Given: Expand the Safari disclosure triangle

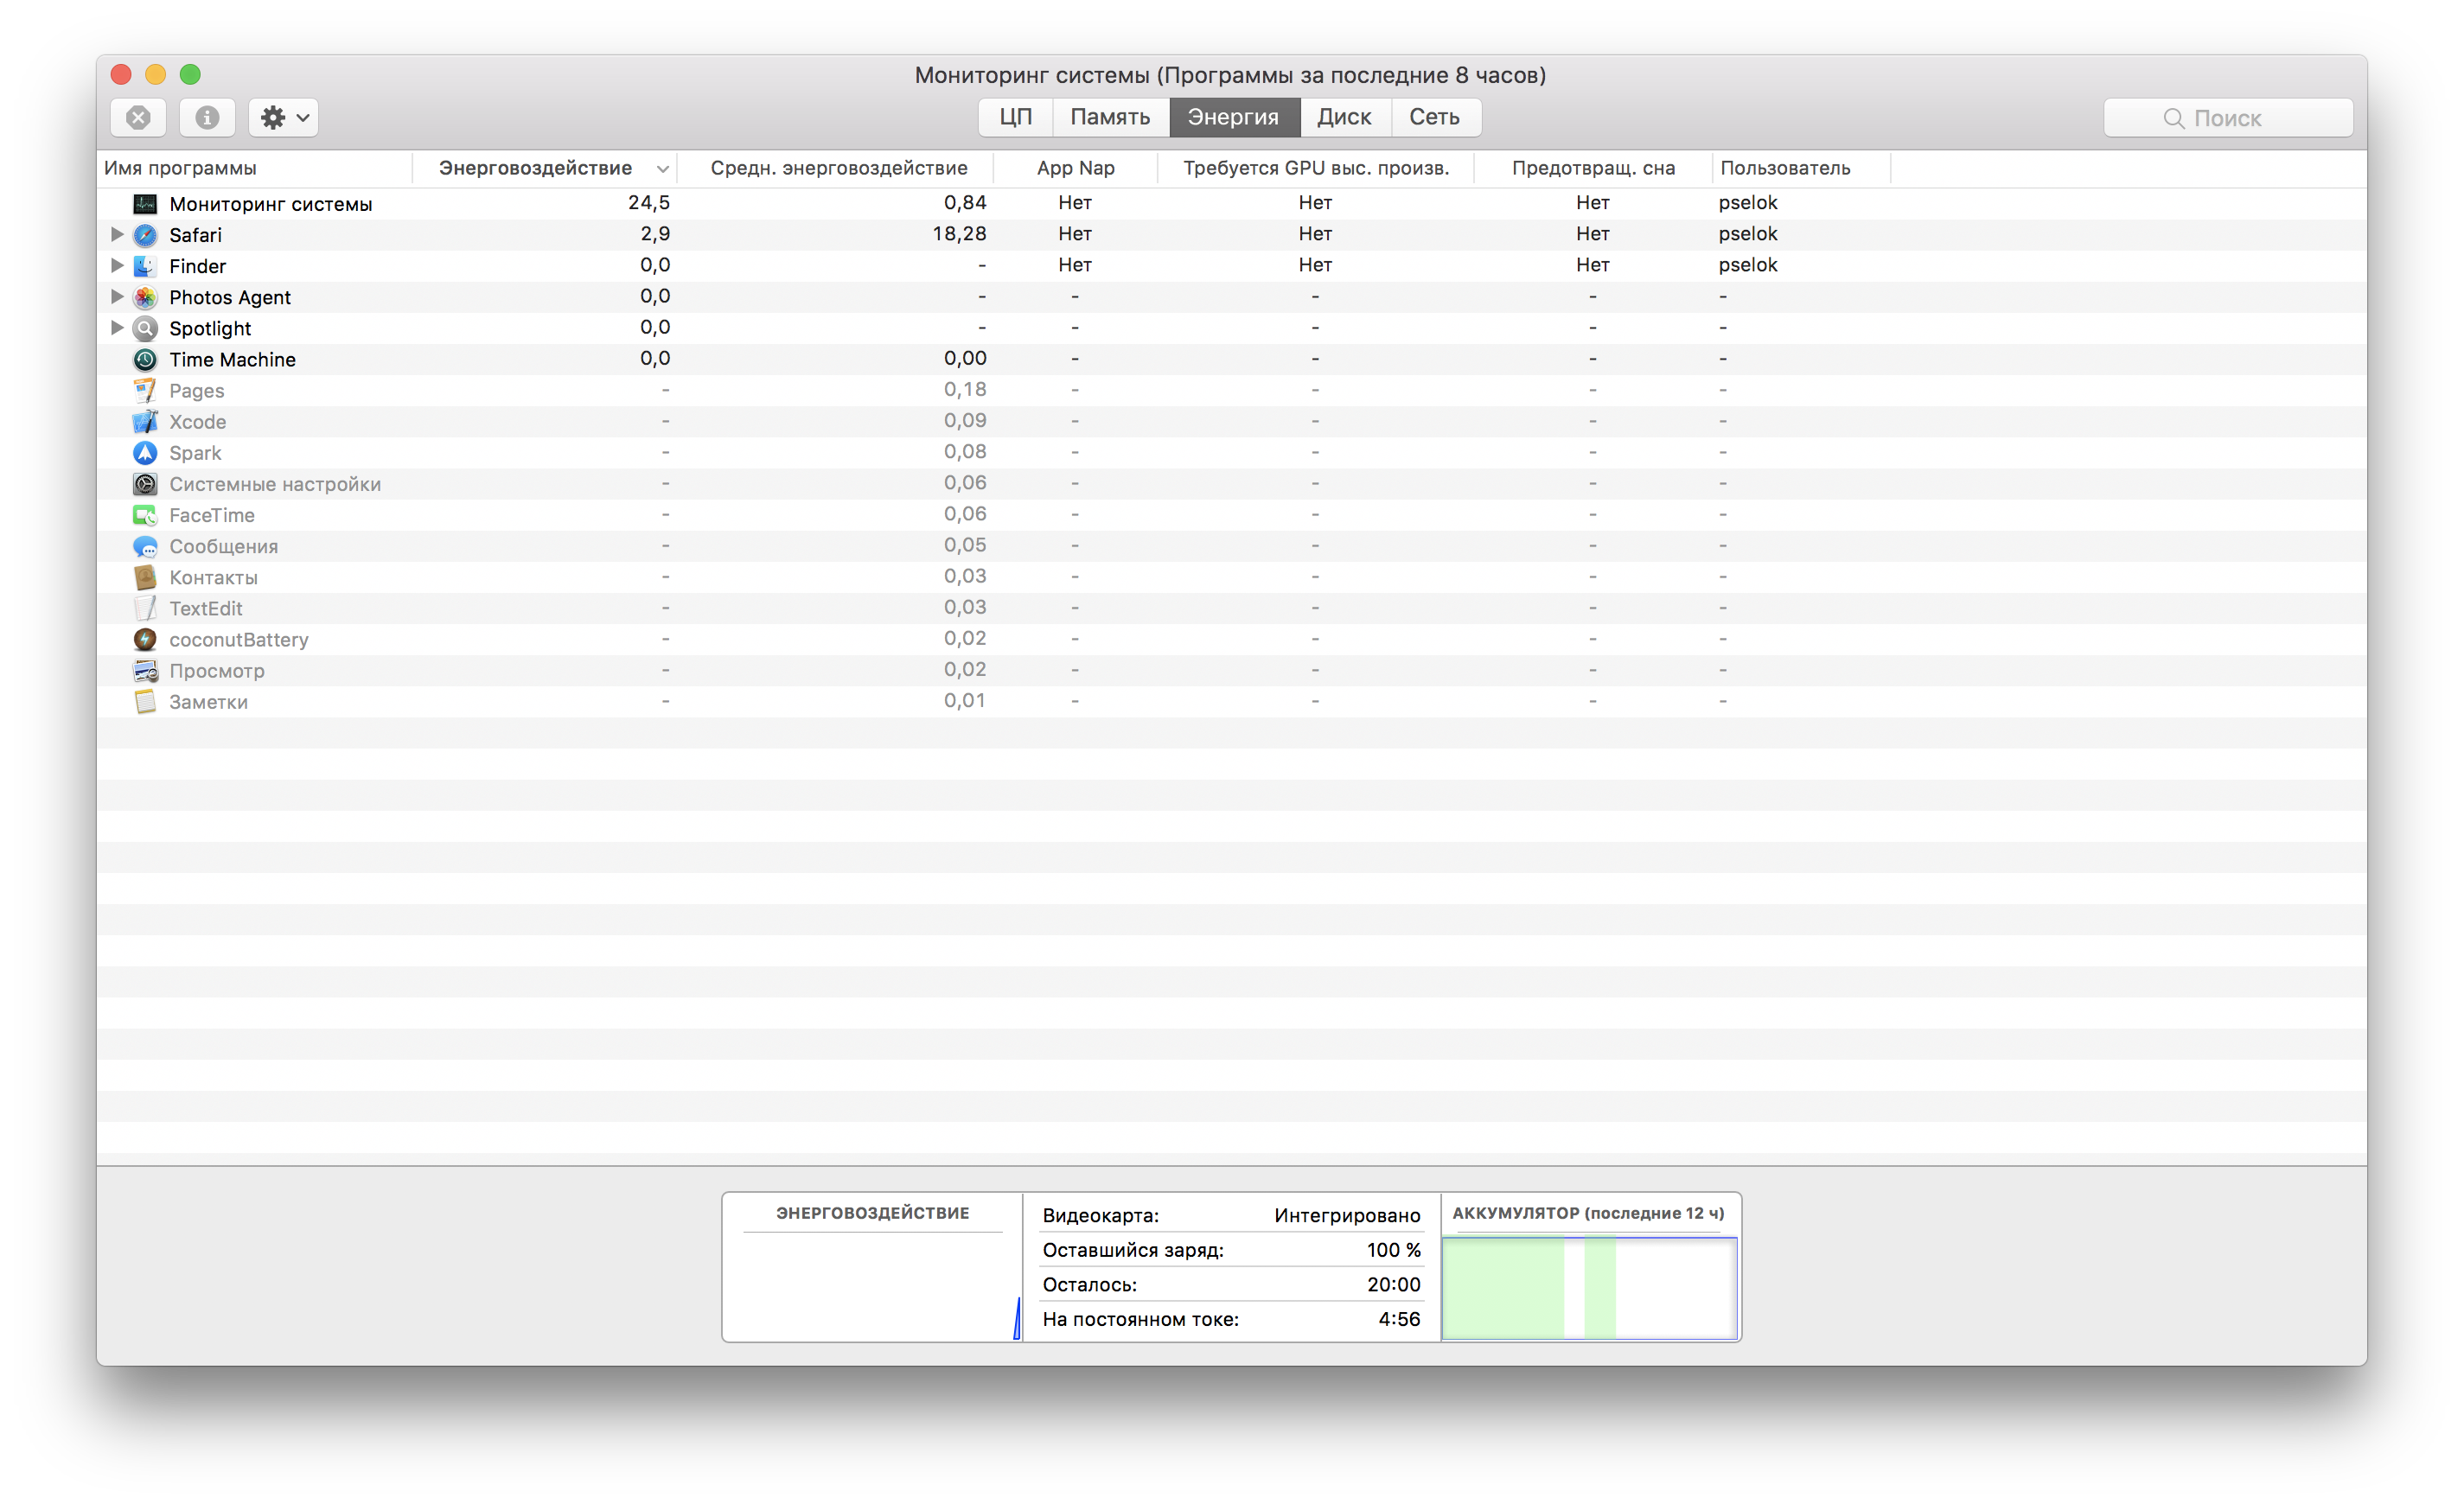Looking at the screenshot, I should (x=117, y=234).
